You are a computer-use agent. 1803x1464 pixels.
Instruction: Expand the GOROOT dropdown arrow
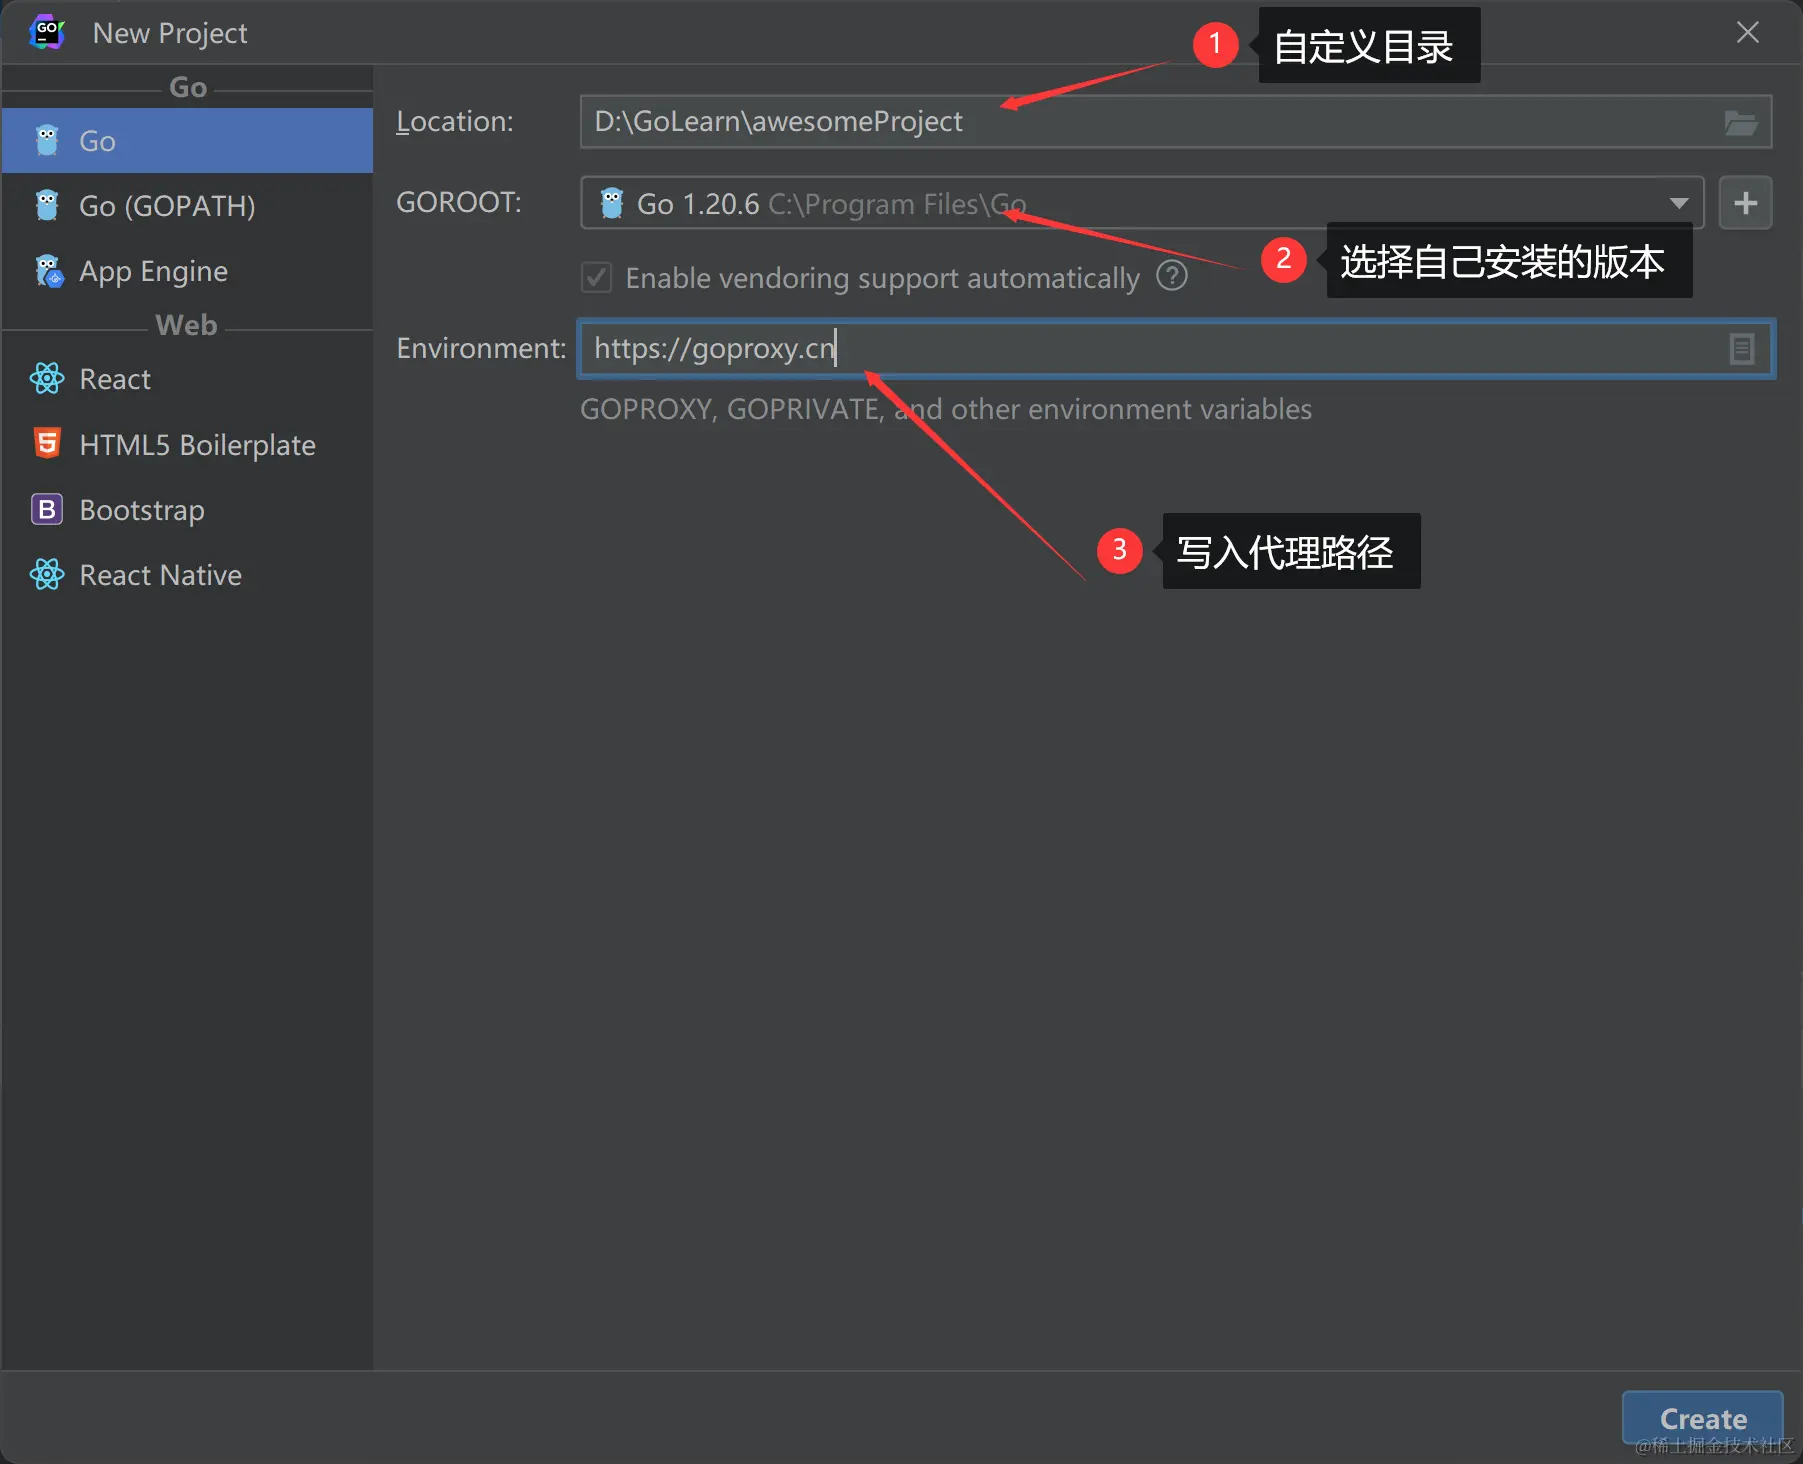pyautogui.click(x=1679, y=203)
